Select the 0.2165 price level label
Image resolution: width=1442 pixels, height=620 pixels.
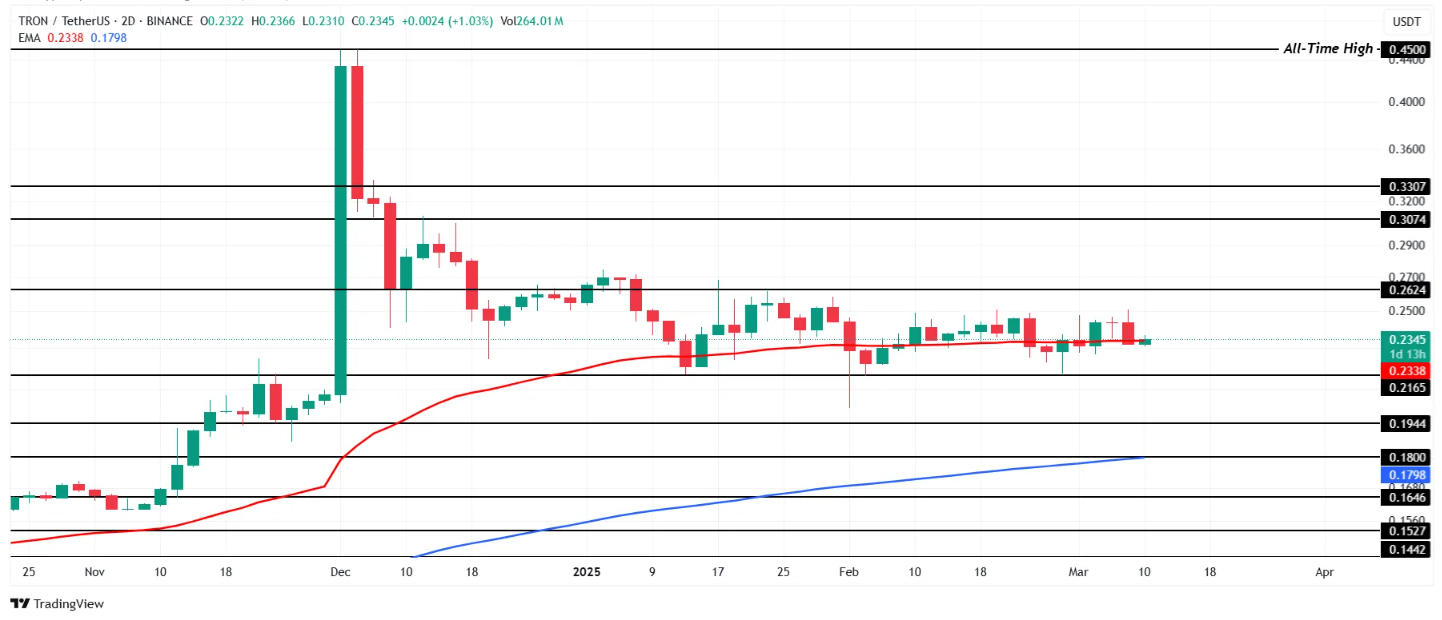pyautogui.click(x=1405, y=386)
